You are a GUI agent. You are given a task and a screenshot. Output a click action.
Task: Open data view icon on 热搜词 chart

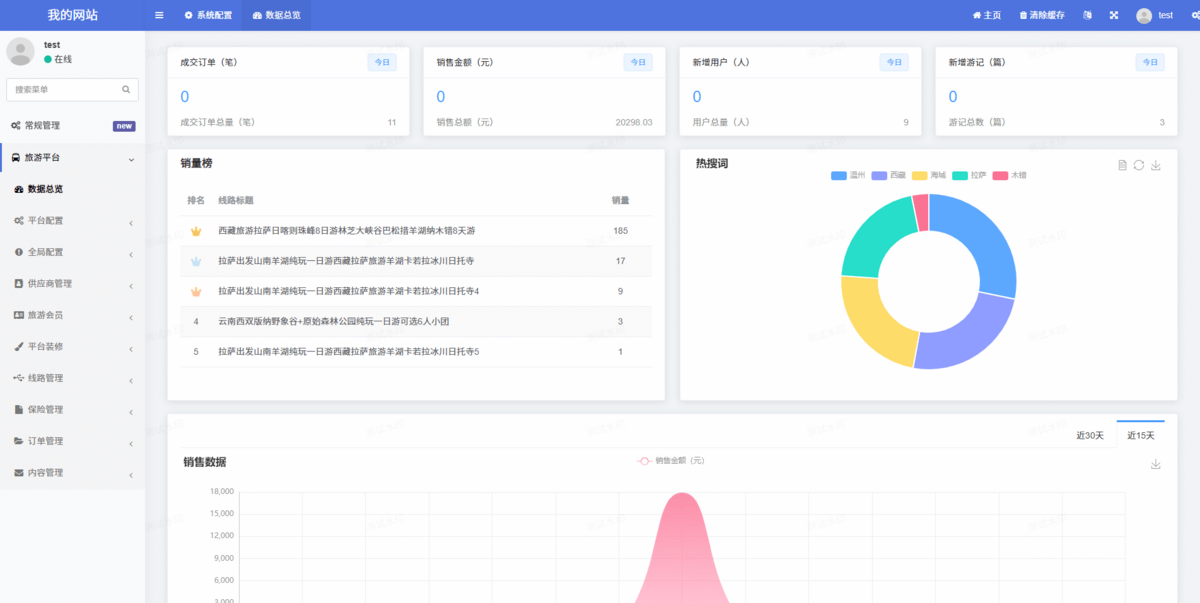coord(1122,165)
